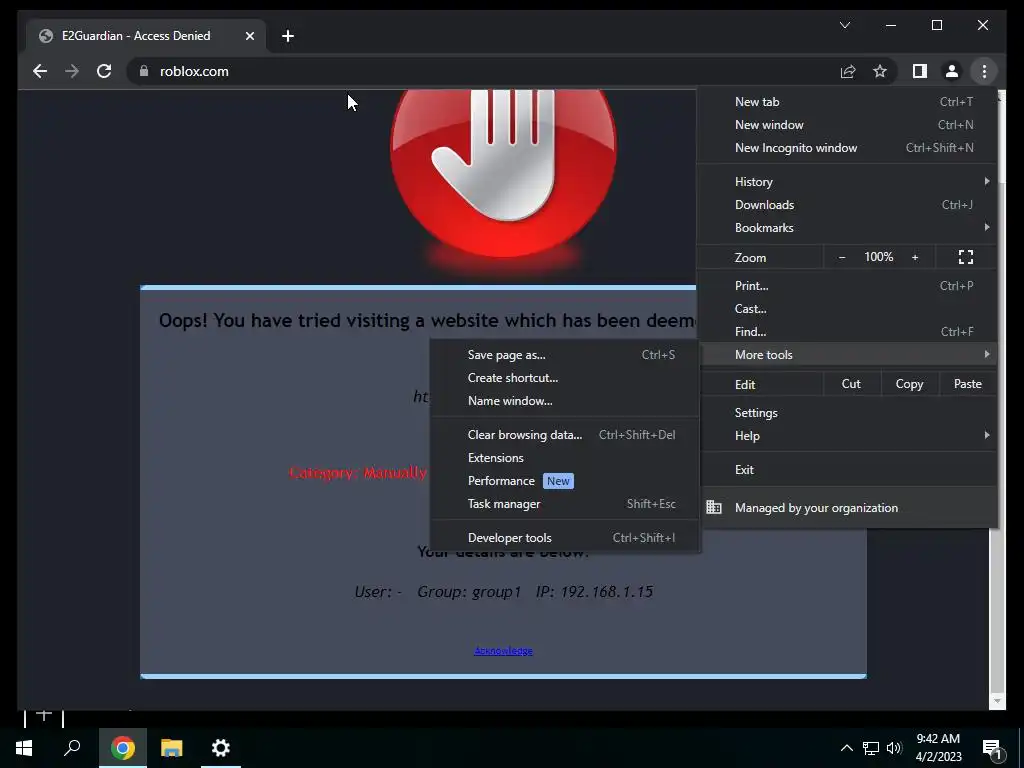Select Name window...
This screenshot has height=768, width=1024.
[565, 400]
